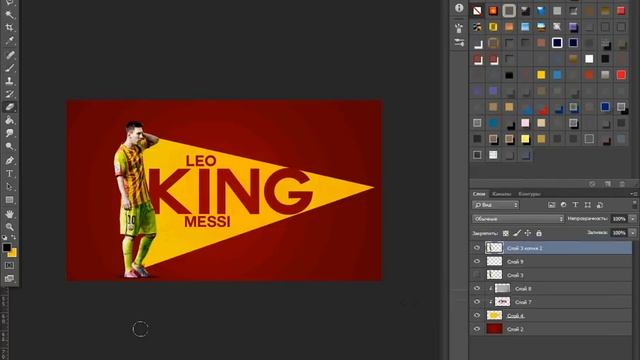Click the fill value field
The height and width of the screenshot is (360, 640).
pos(619,233)
